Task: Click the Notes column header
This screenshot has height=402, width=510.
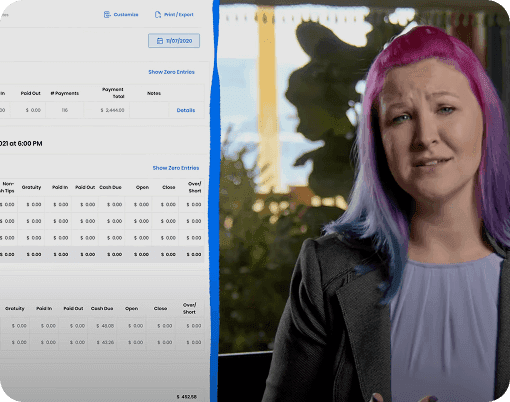Action: (154, 93)
